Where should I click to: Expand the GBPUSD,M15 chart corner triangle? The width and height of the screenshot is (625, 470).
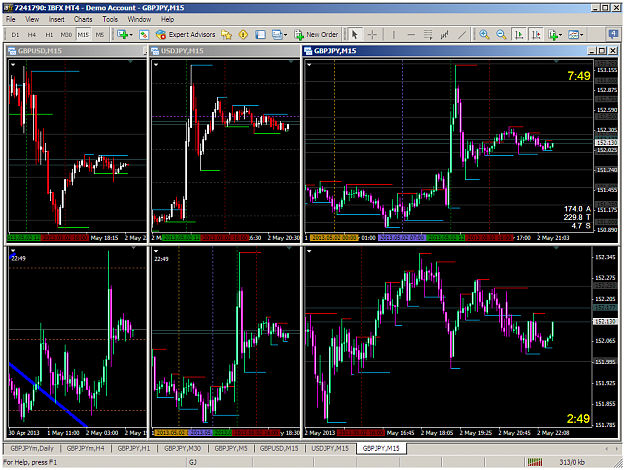(x=13, y=64)
